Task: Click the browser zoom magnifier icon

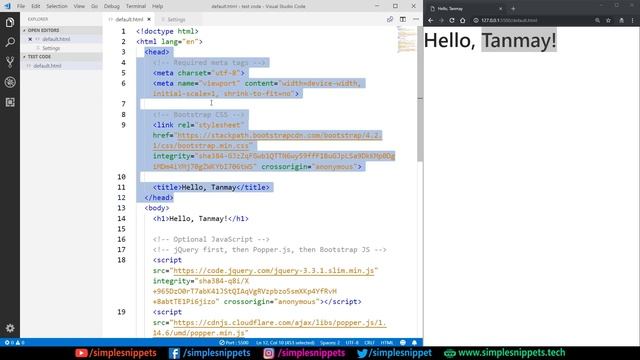Action: [x=597, y=20]
